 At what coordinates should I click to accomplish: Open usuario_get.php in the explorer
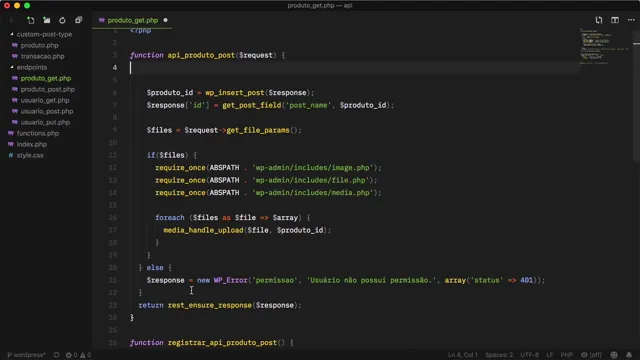(x=45, y=100)
